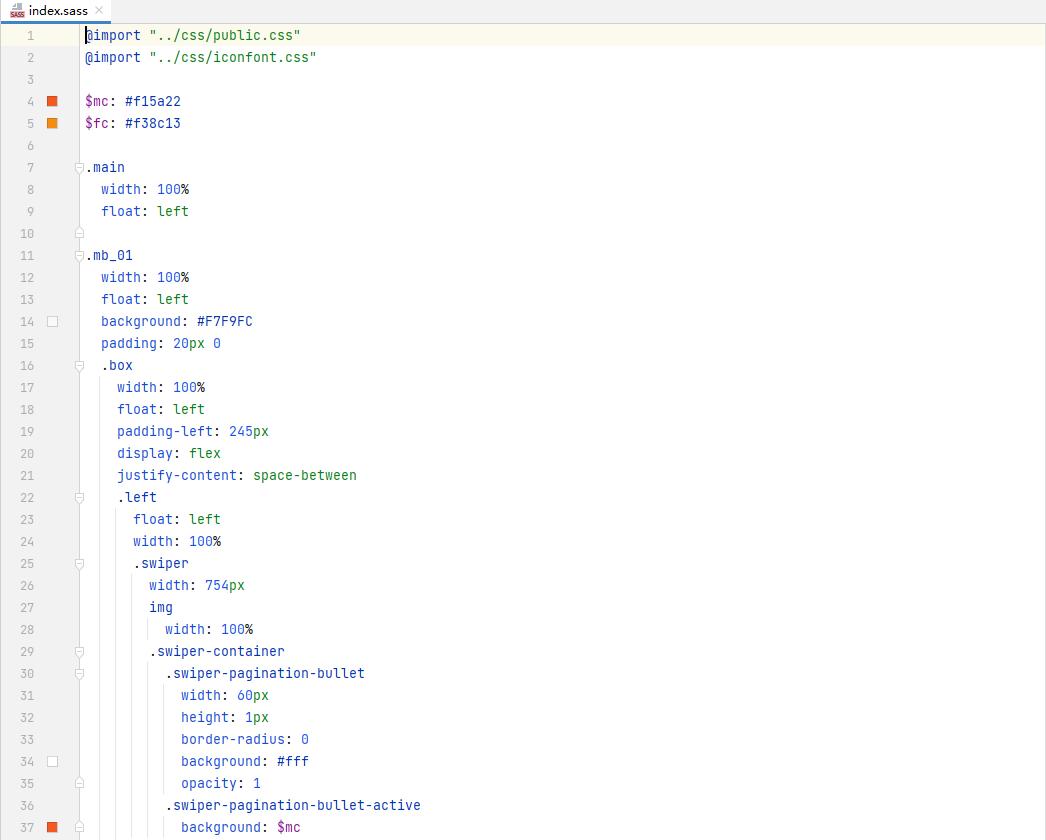1046x840 pixels.
Task: Click fold end marker at line 37
Action: 79,827
